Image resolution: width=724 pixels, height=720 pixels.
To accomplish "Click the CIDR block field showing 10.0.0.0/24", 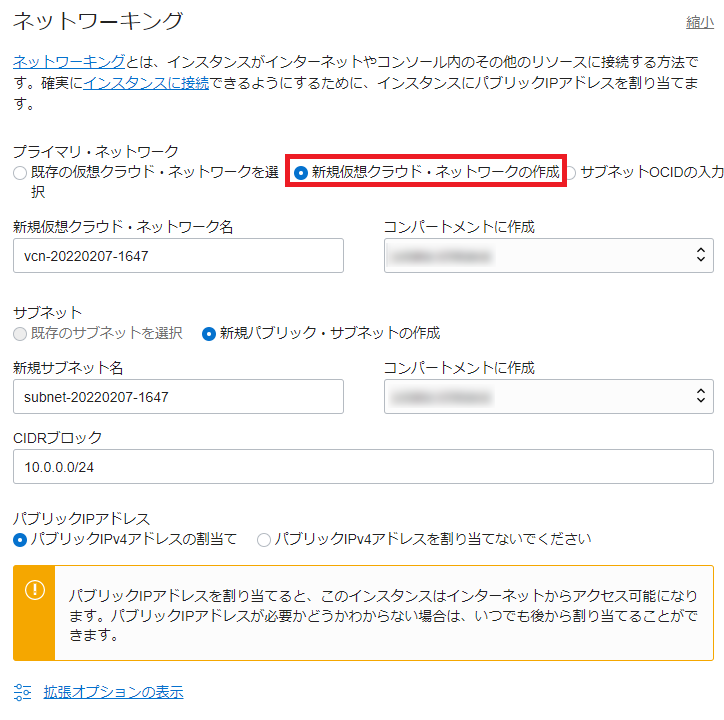I will (363, 468).
